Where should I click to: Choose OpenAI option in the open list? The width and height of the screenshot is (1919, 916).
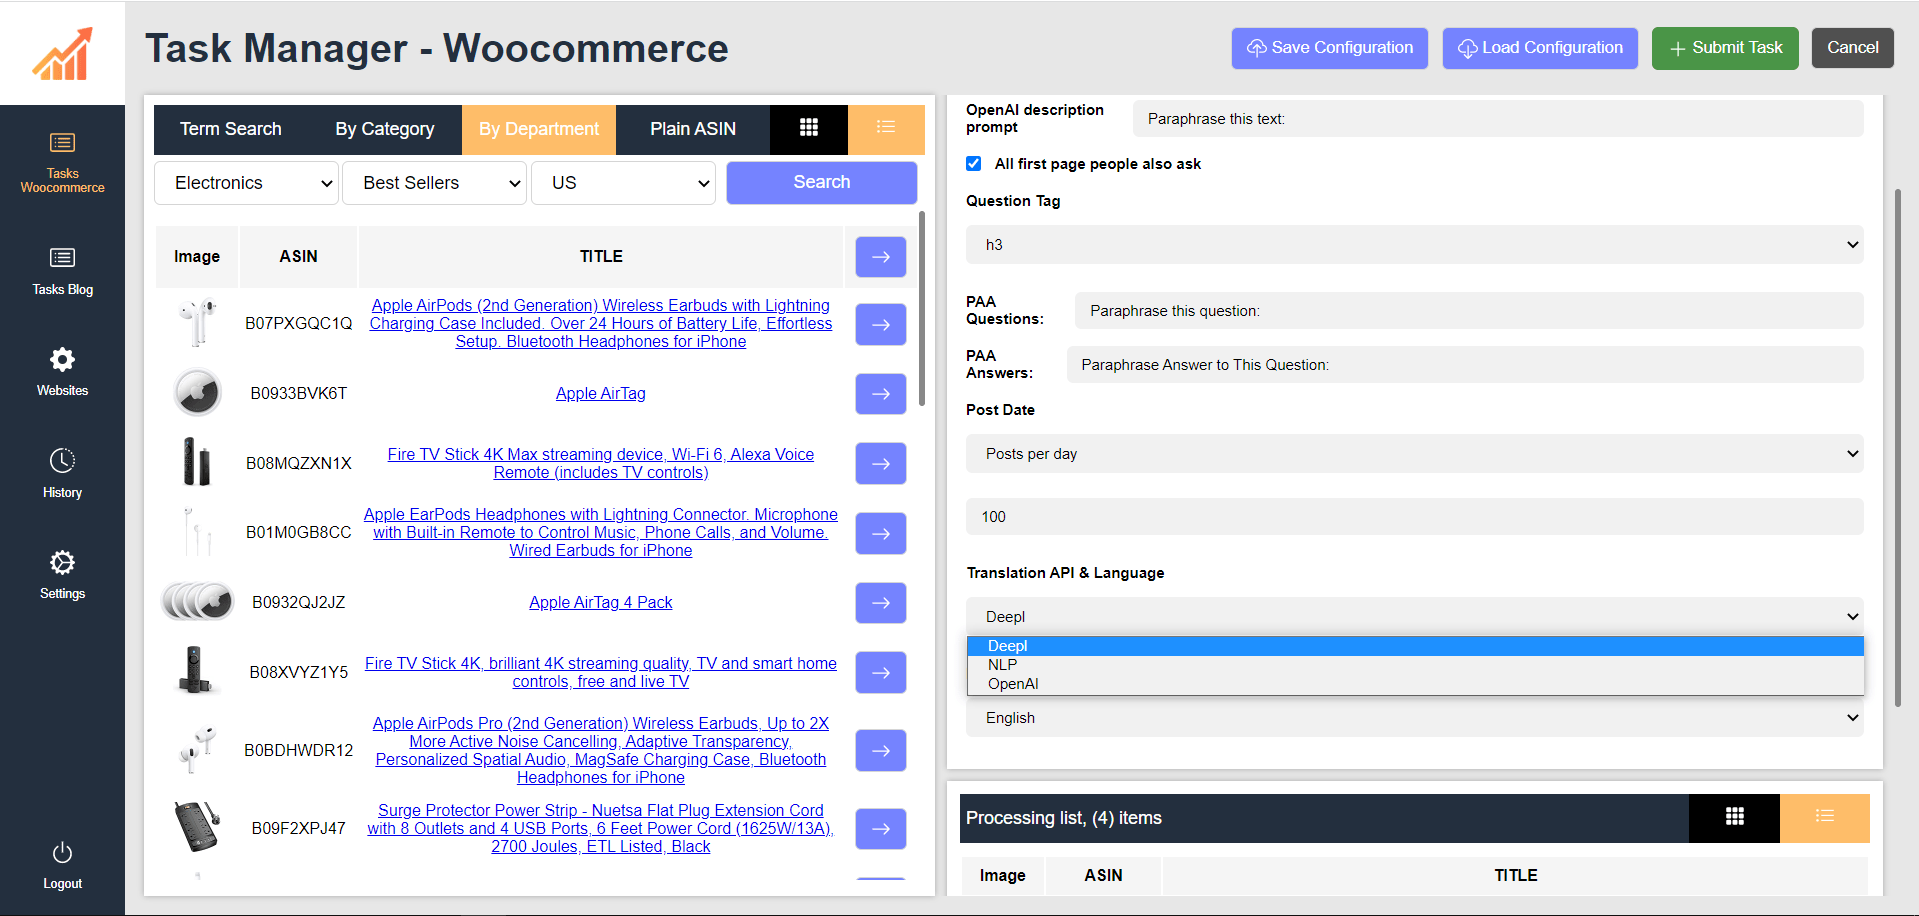(x=1415, y=684)
